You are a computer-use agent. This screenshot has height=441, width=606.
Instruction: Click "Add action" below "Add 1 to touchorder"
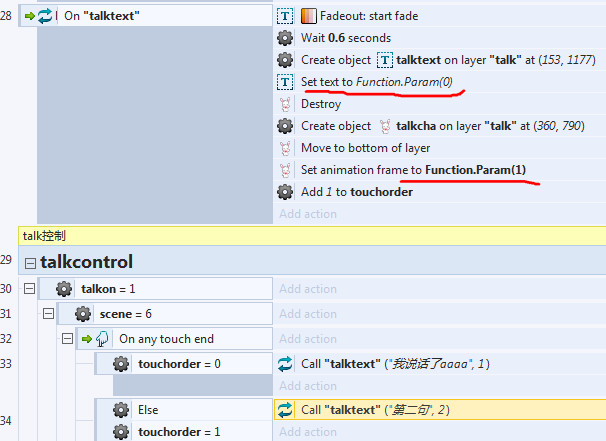tap(308, 214)
